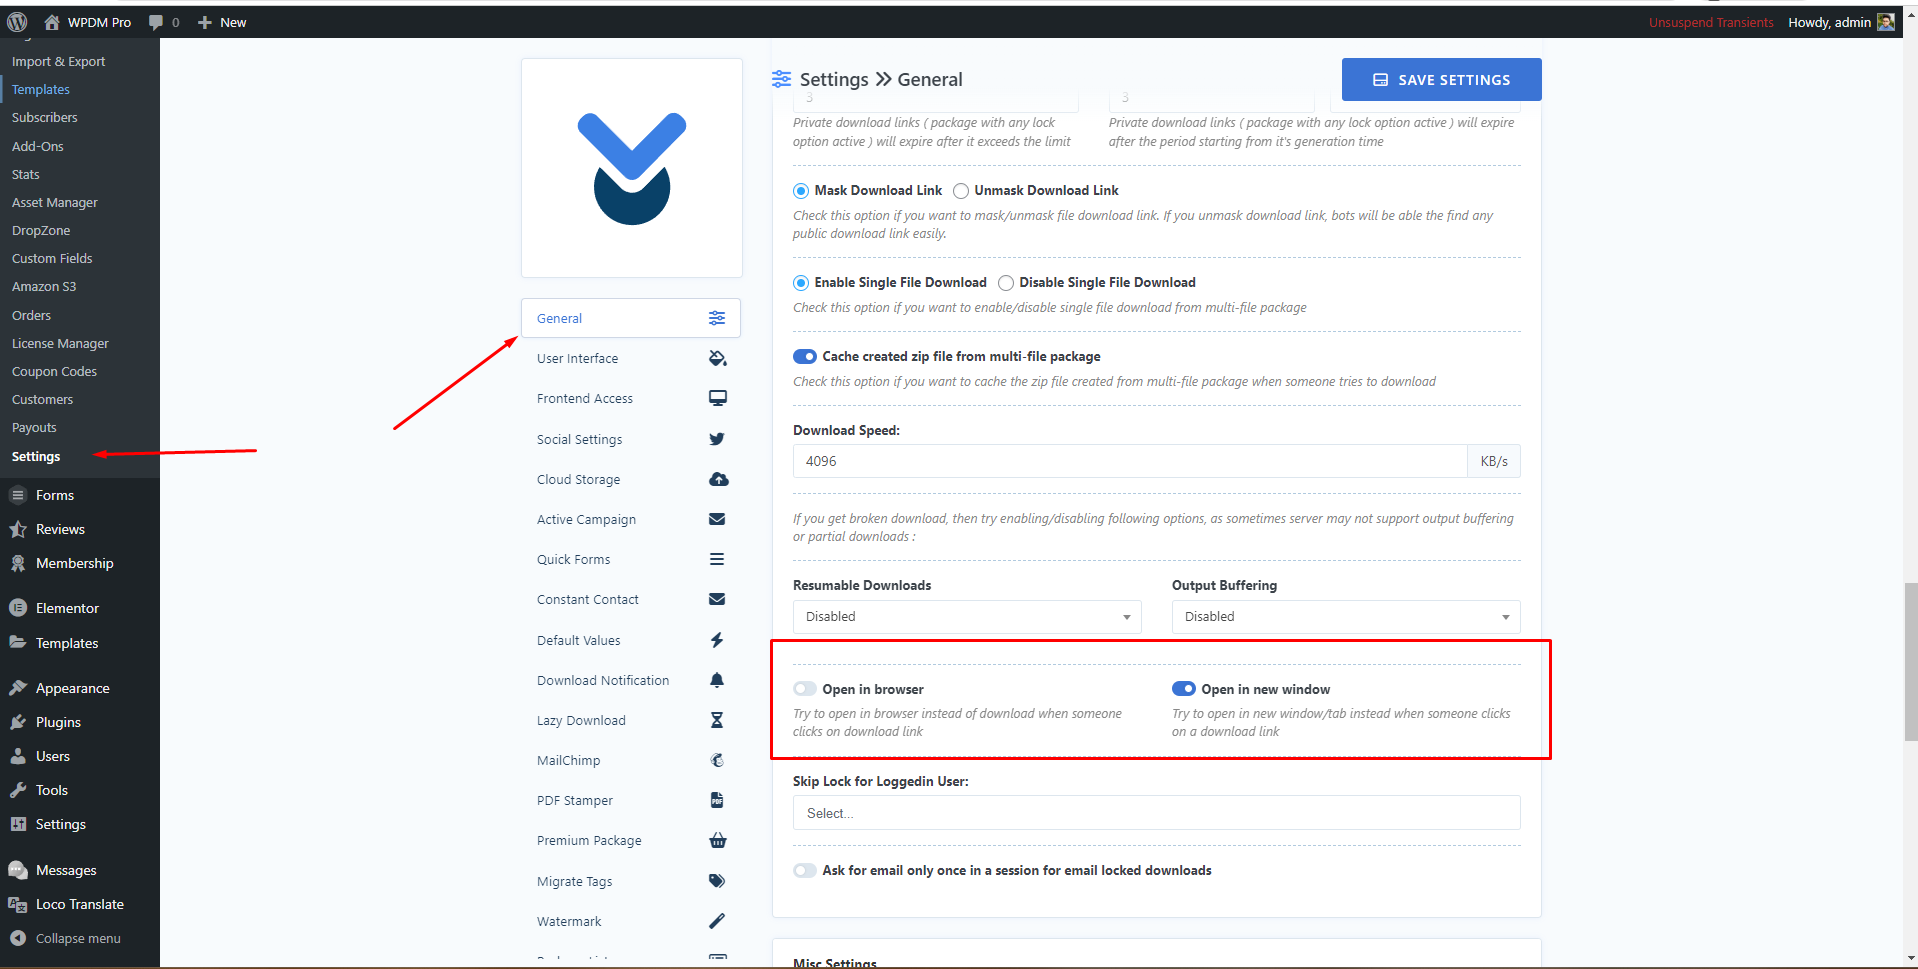Click the Download Speed input field
The width and height of the screenshot is (1918, 969).
click(1130, 461)
